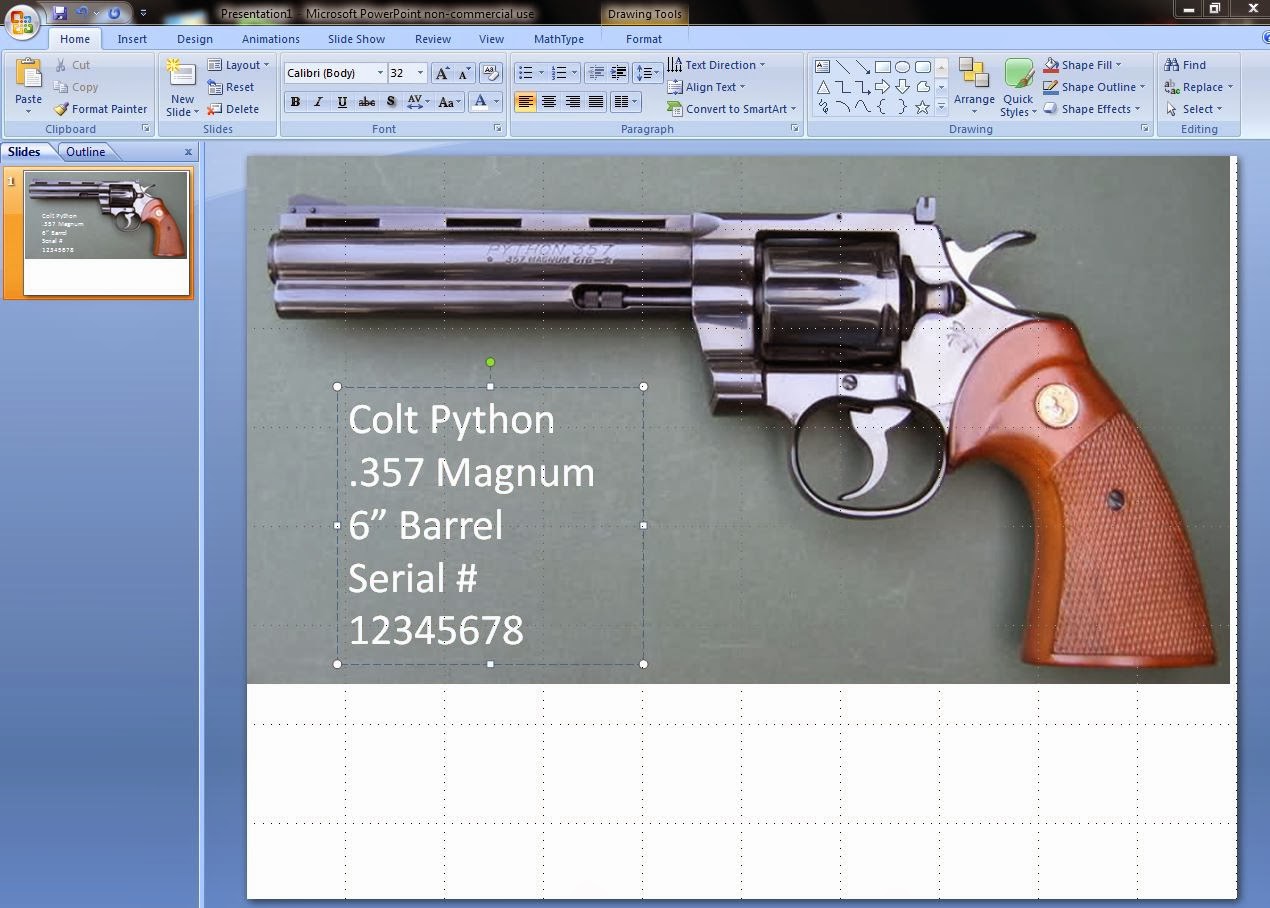Open line spacing dropdown
The image size is (1270, 908).
(648, 73)
